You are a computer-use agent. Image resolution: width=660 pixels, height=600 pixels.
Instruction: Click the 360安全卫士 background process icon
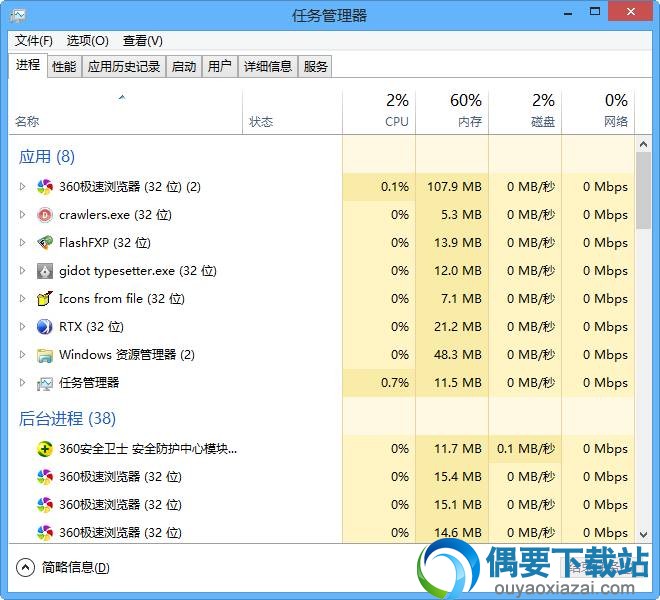pos(45,449)
